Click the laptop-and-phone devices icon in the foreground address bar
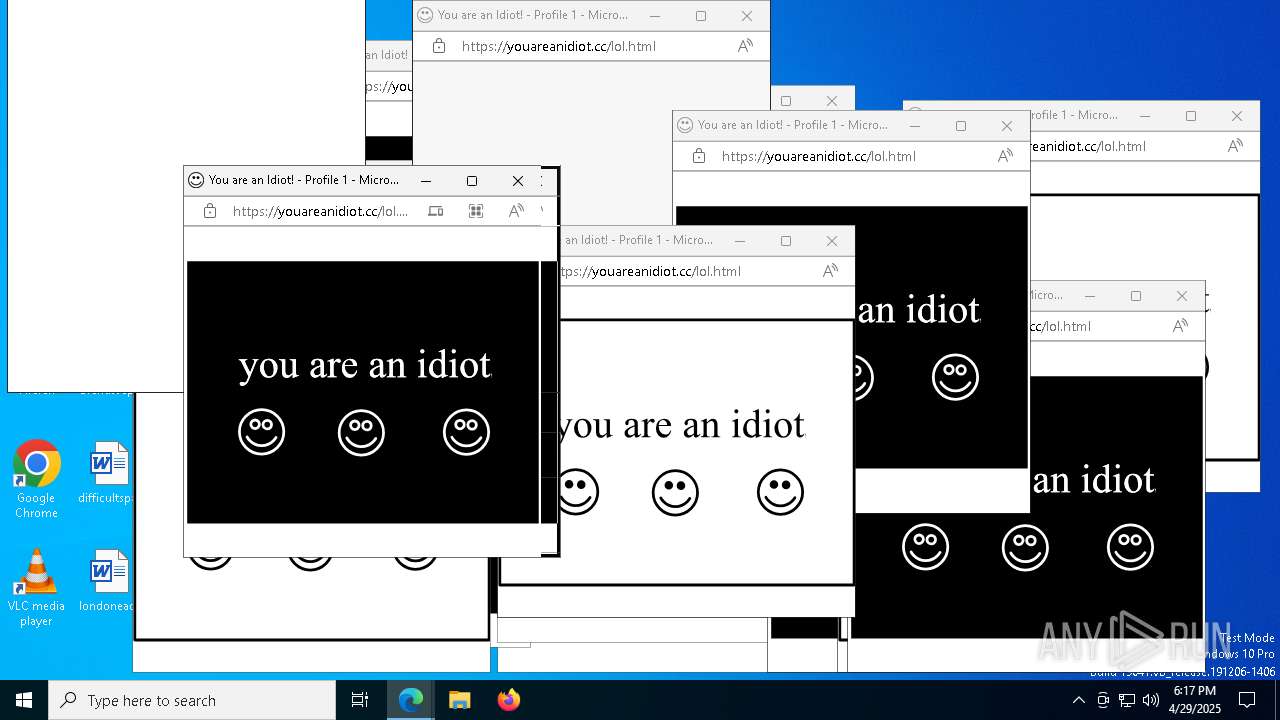 coord(436,211)
